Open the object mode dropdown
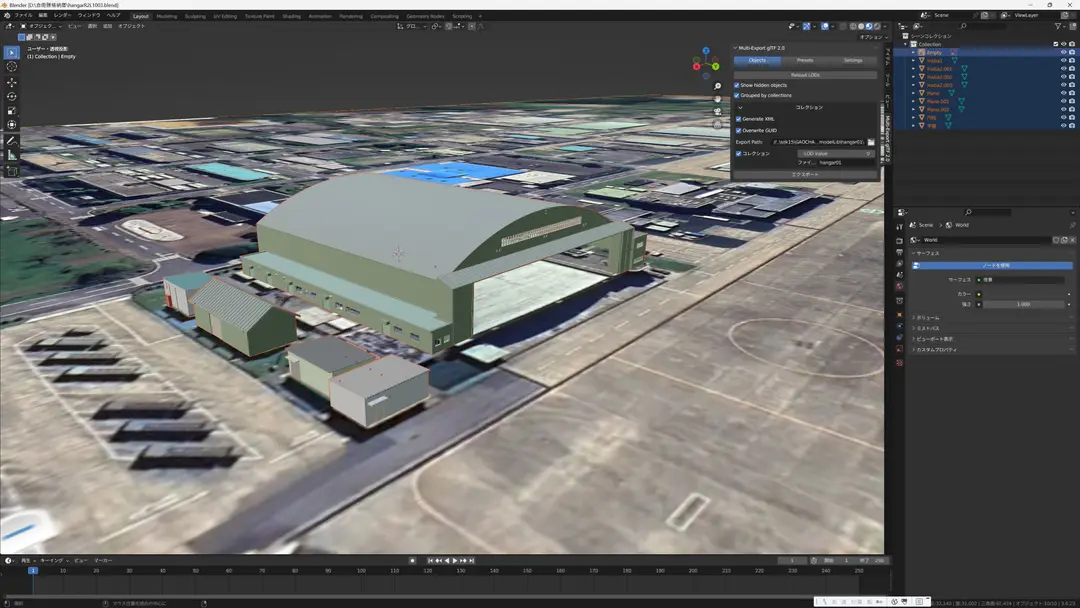 tap(41, 26)
